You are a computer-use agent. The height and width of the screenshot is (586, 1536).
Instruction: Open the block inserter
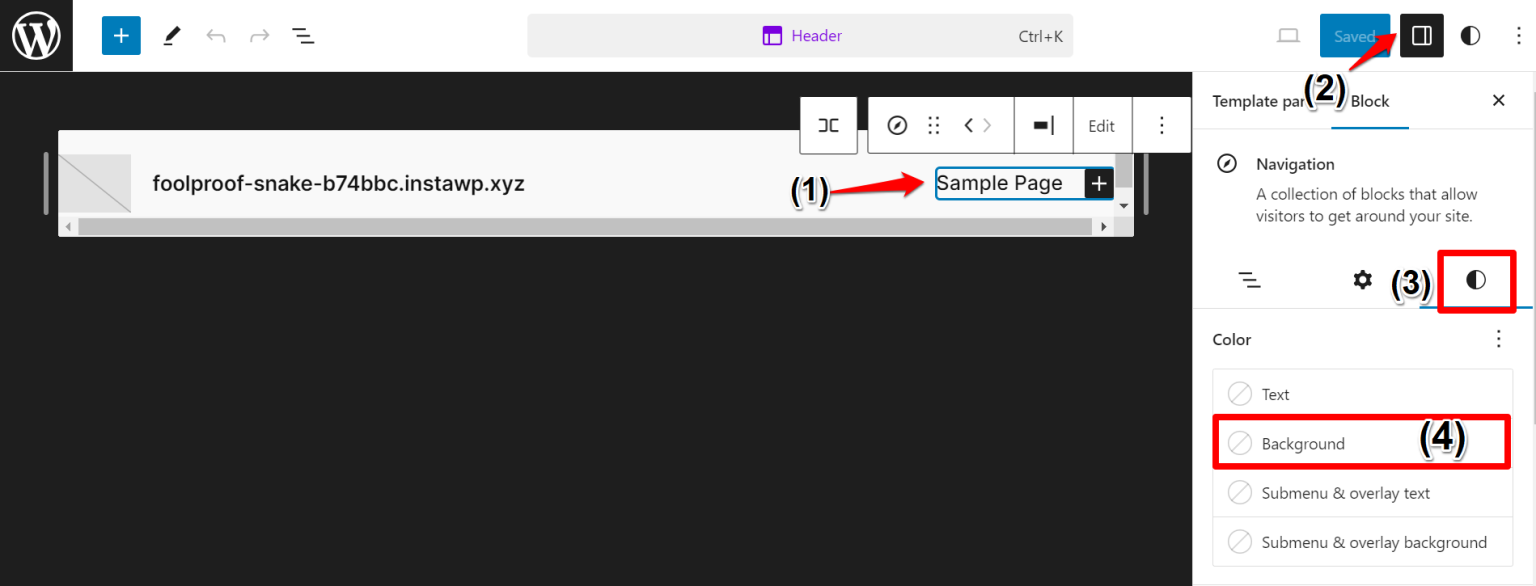[x=121, y=35]
